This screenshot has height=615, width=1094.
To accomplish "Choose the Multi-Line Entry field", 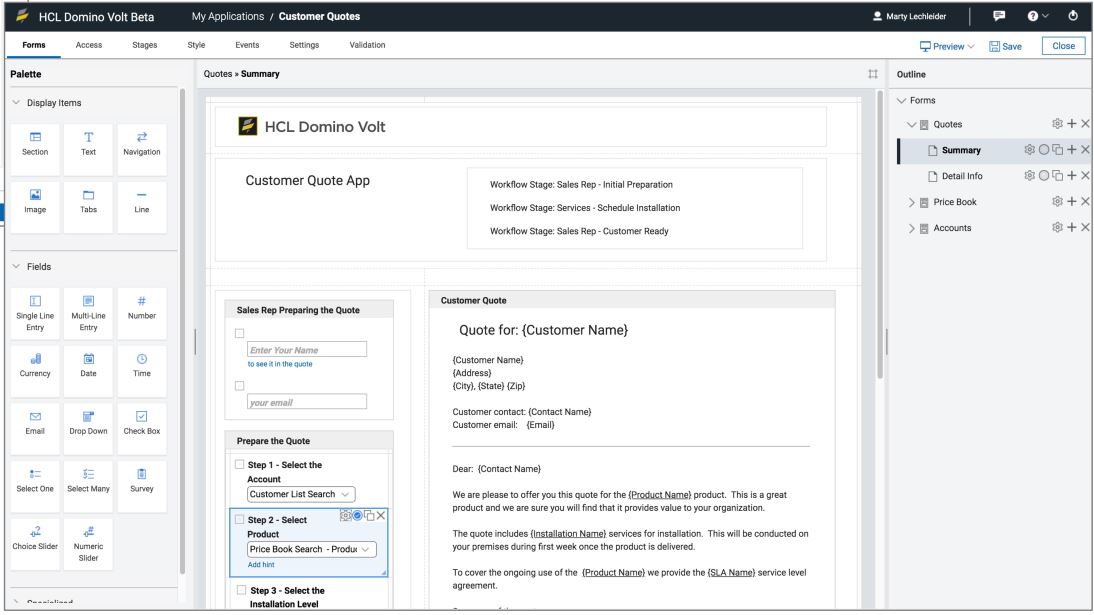I will tap(89, 313).
